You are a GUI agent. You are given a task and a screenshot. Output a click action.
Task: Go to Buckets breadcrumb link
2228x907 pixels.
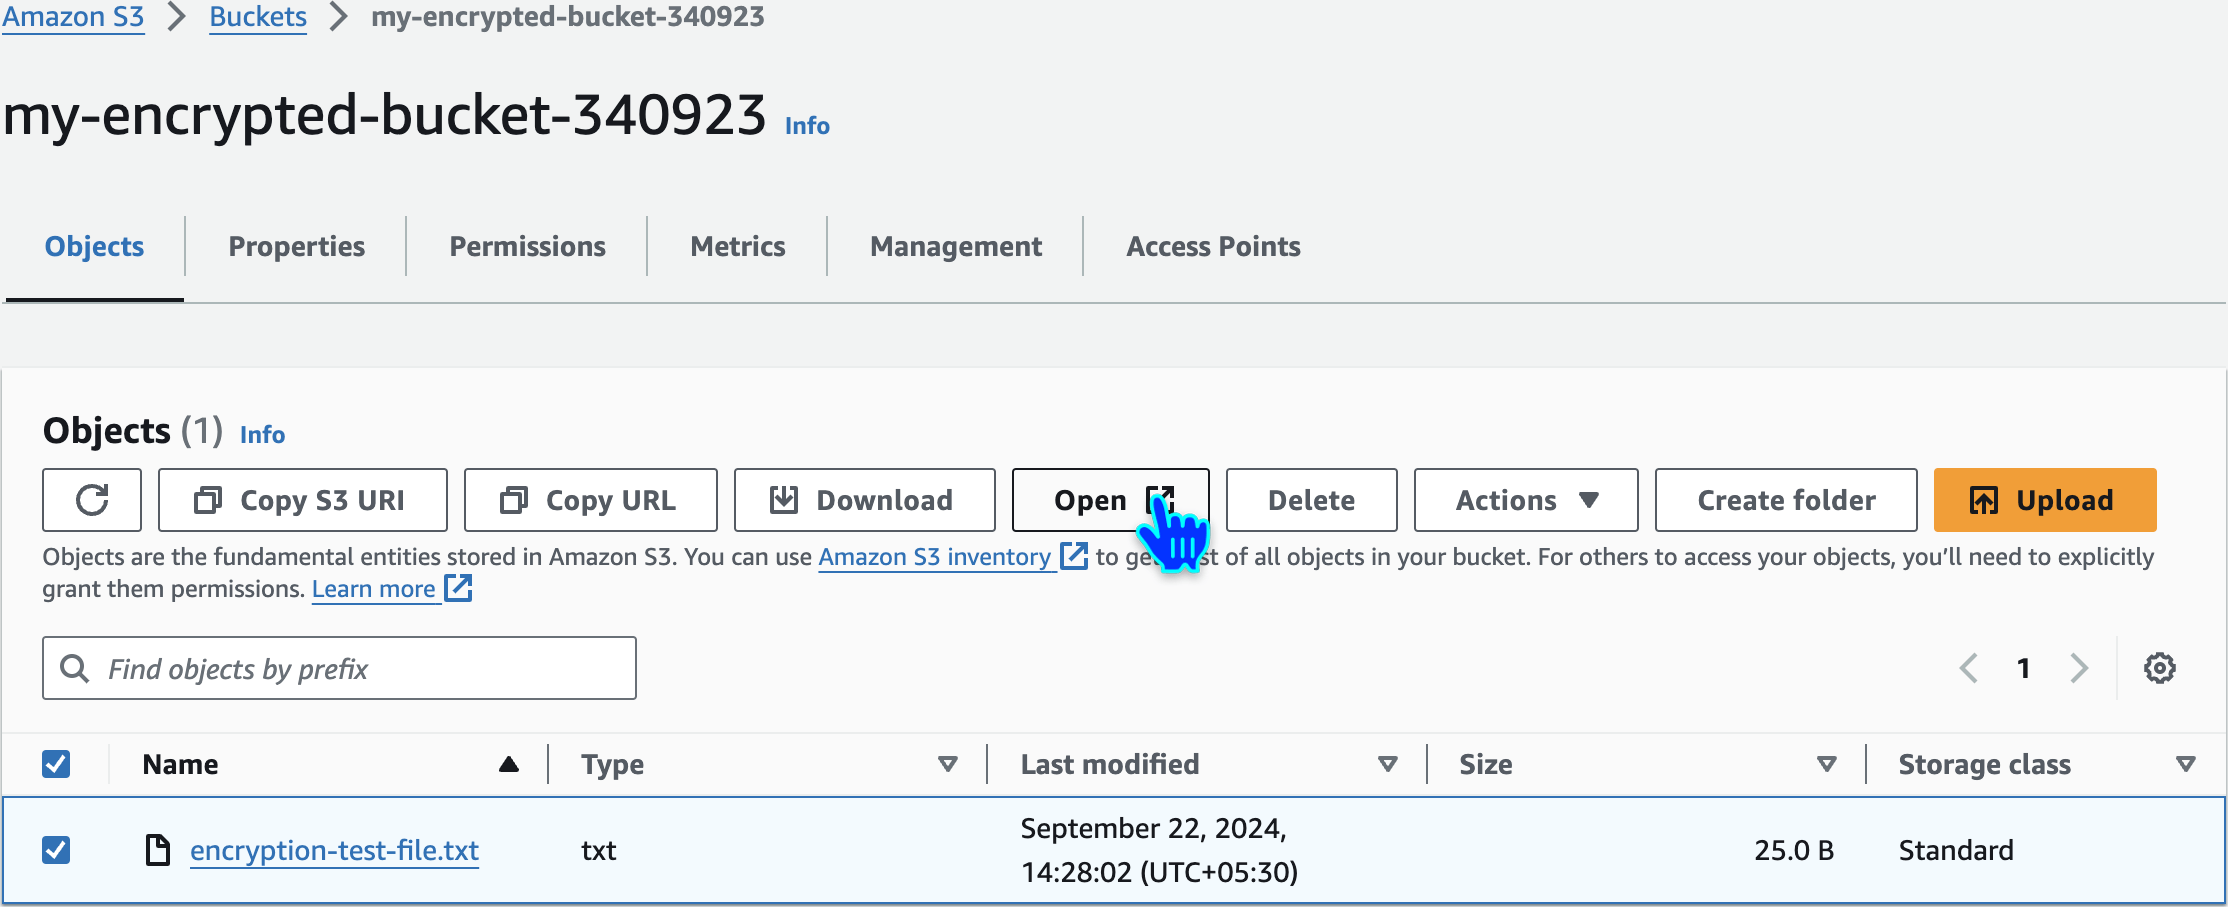pyautogui.click(x=258, y=17)
